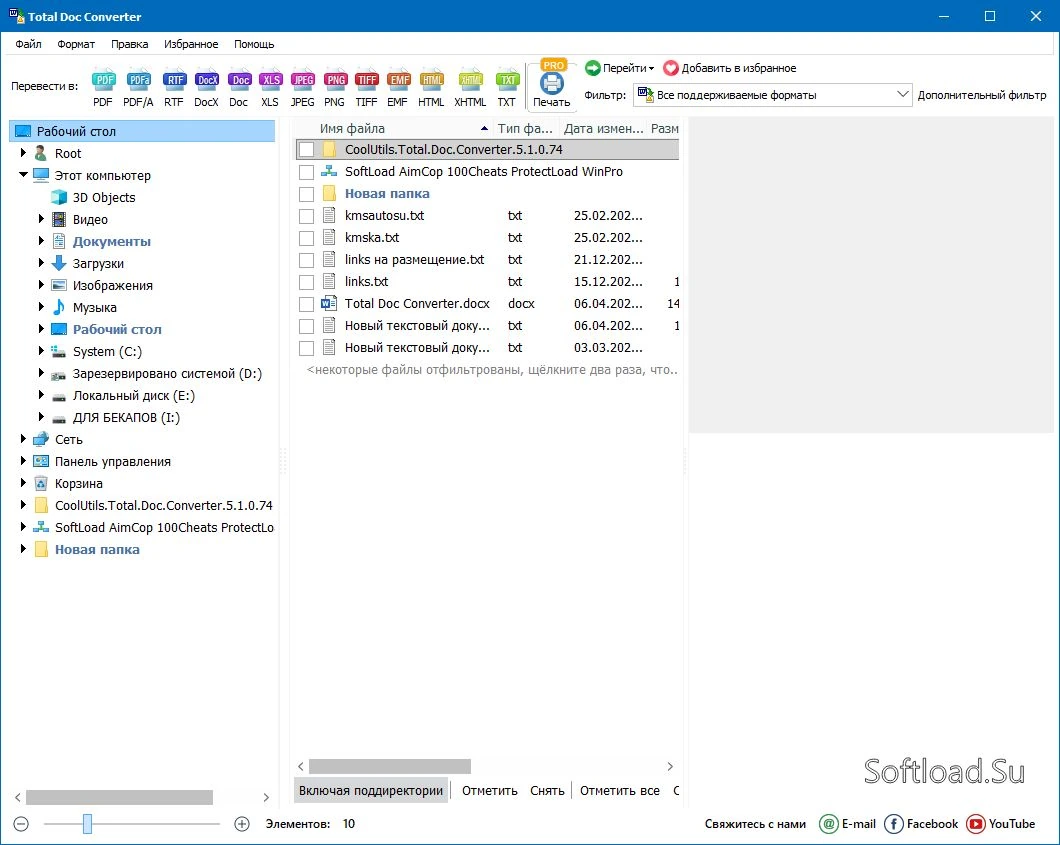Open the Помощь menu
The width and height of the screenshot is (1060, 845).
(254, 44)
